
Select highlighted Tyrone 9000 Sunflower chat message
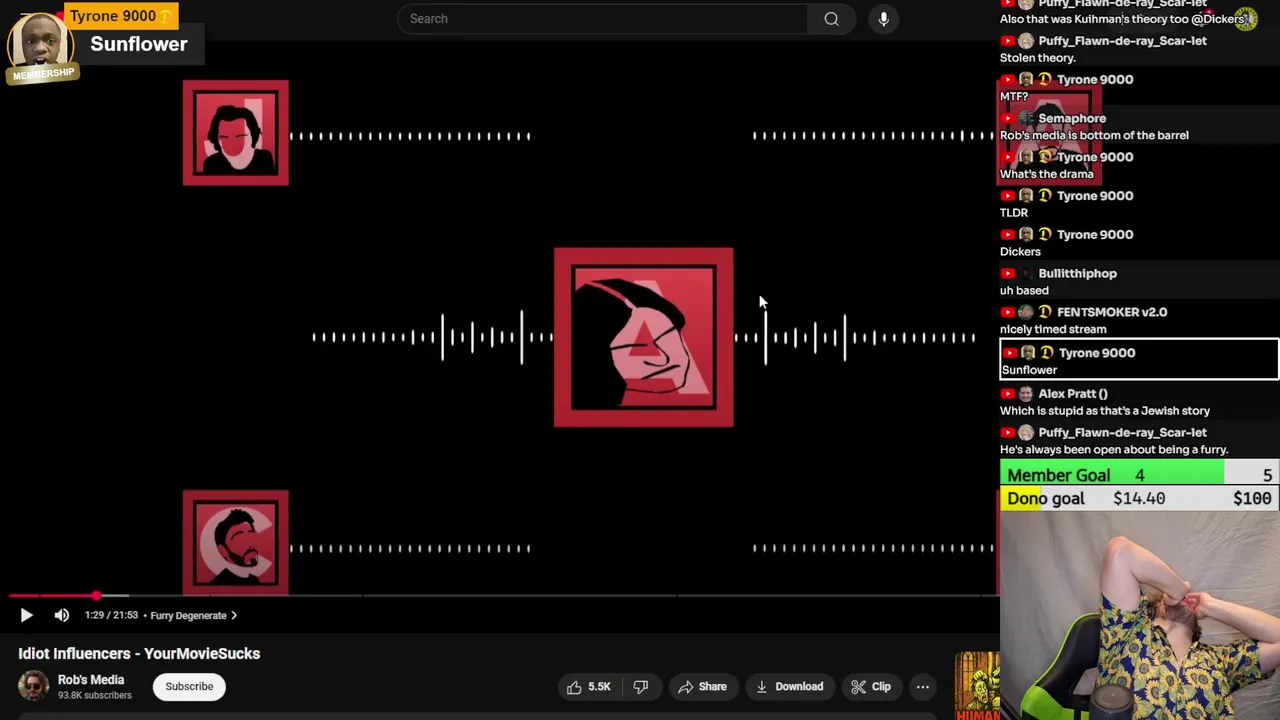pos(1139,361)
